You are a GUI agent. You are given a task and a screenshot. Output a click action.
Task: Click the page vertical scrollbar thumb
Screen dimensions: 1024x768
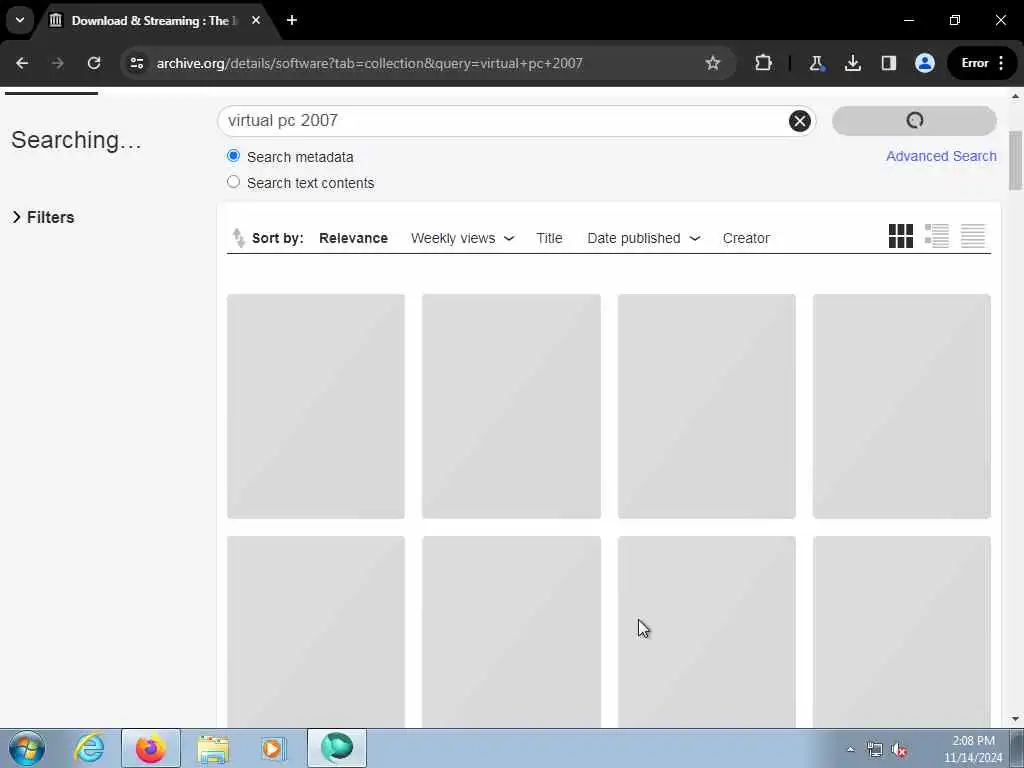1015,161
